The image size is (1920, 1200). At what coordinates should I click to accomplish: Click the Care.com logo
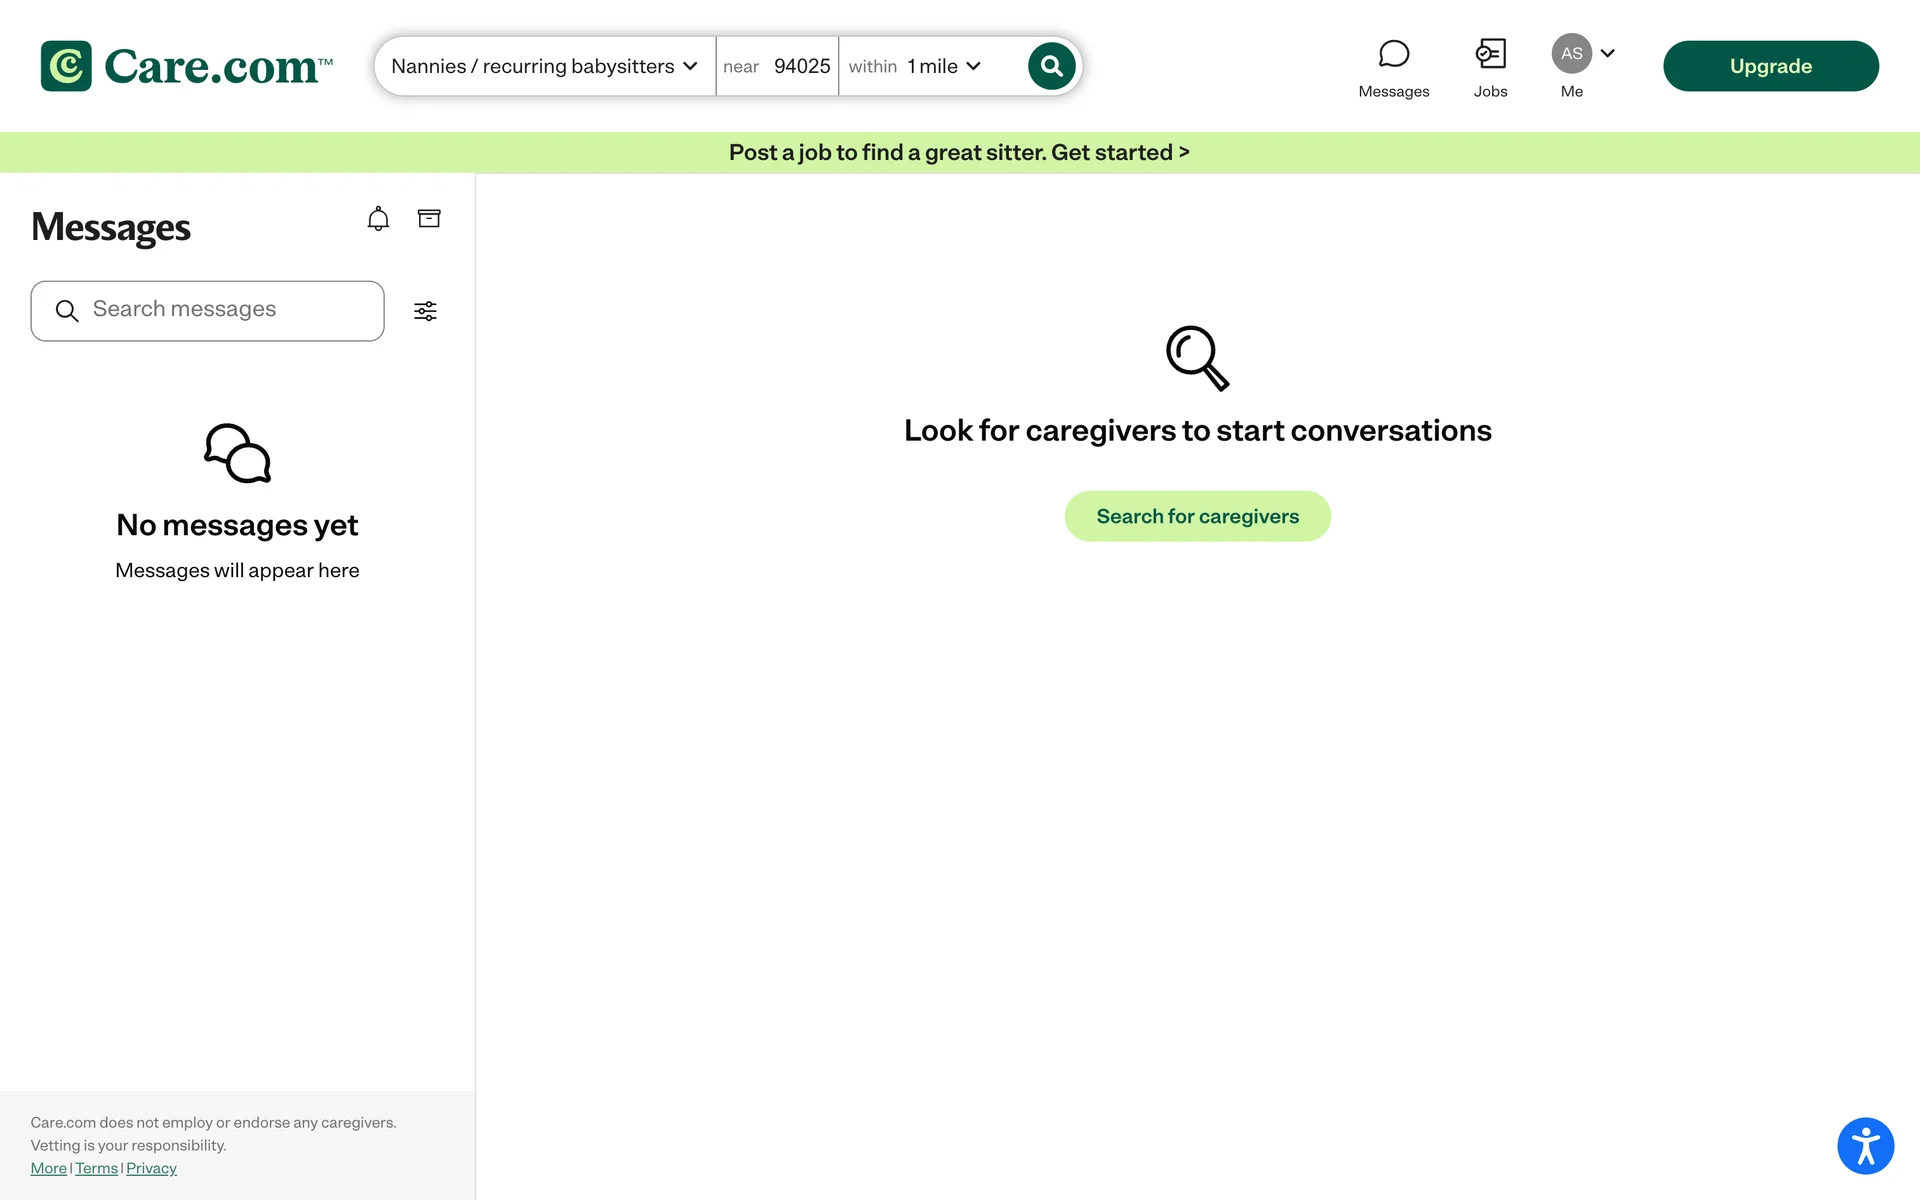pyautogui.click(x=186, y=66)
